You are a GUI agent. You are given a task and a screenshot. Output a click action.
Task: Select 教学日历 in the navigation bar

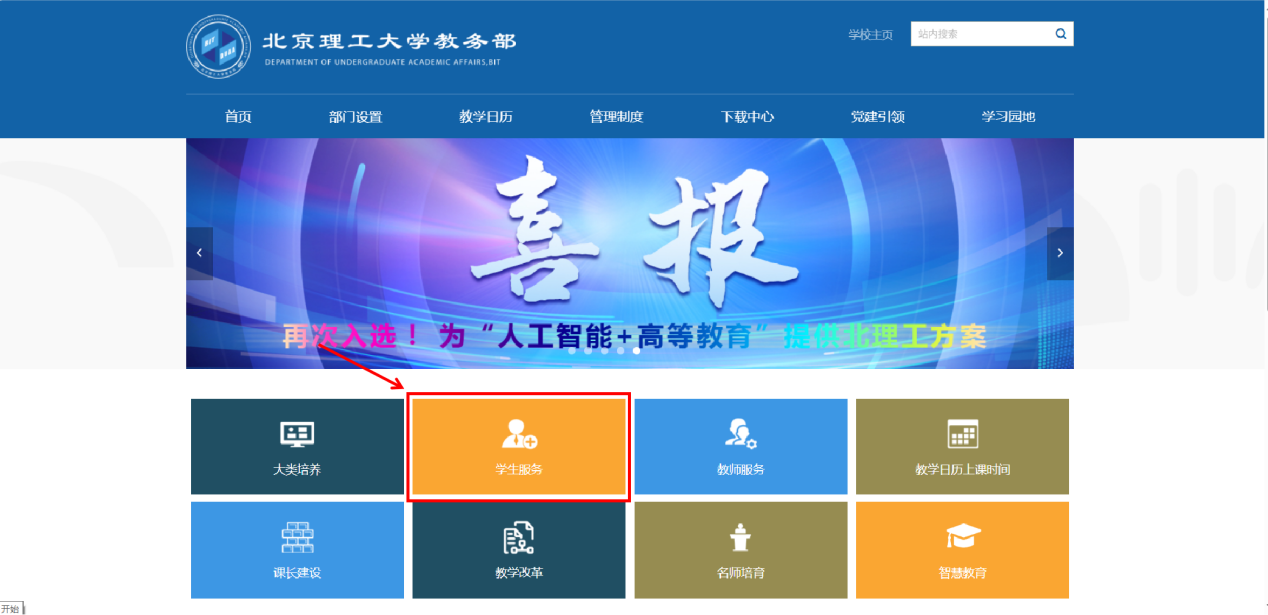click(486, 117)
